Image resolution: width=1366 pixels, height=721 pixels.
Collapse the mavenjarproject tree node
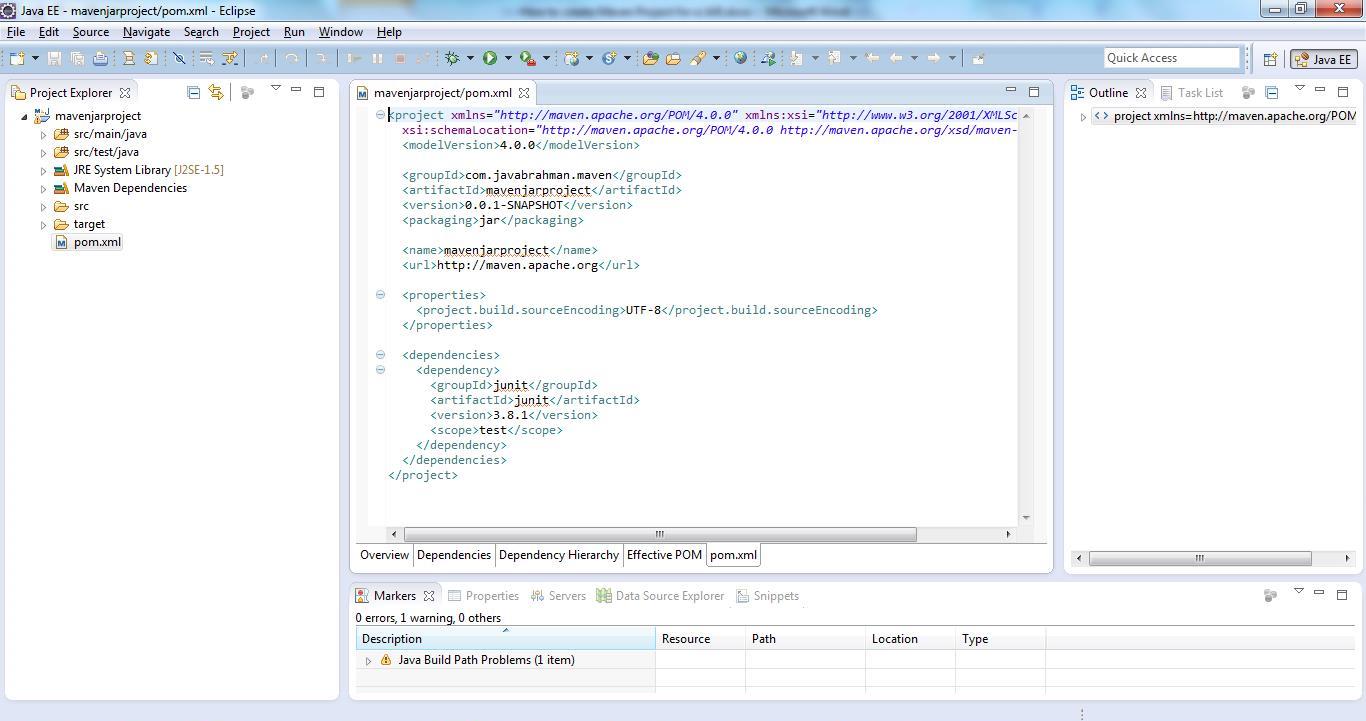[x=25, y=116]
